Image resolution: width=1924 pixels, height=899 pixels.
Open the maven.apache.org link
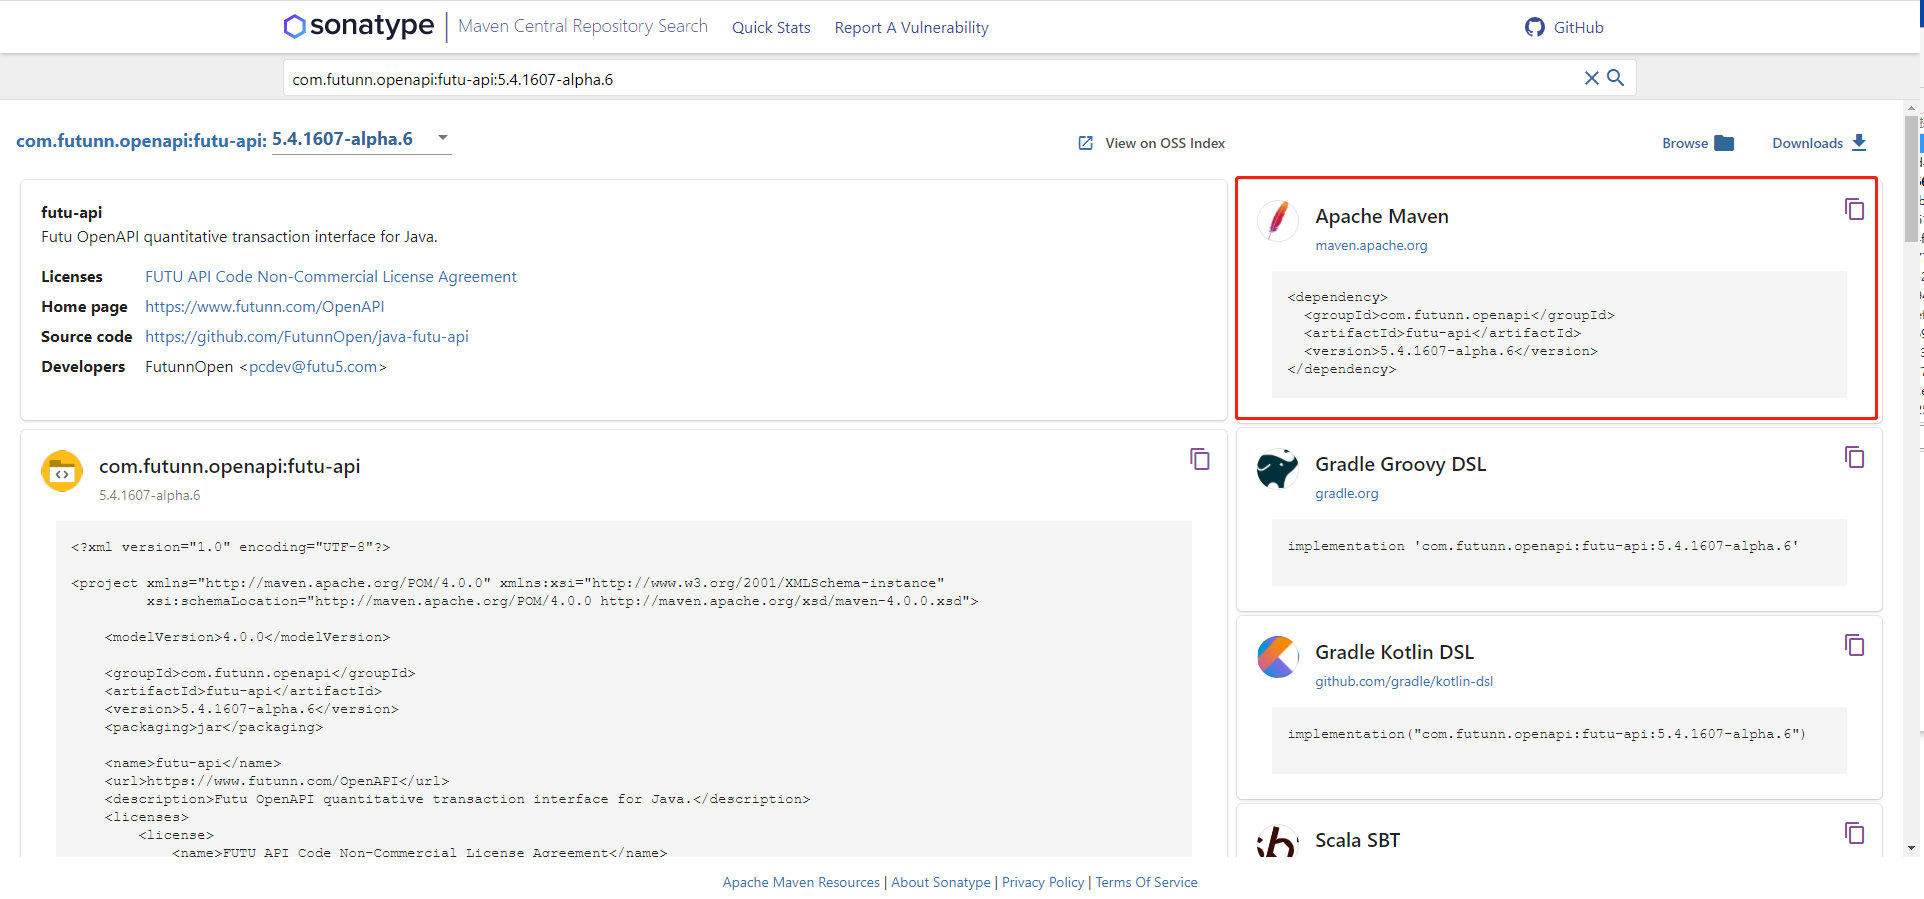coord(1370,246)
